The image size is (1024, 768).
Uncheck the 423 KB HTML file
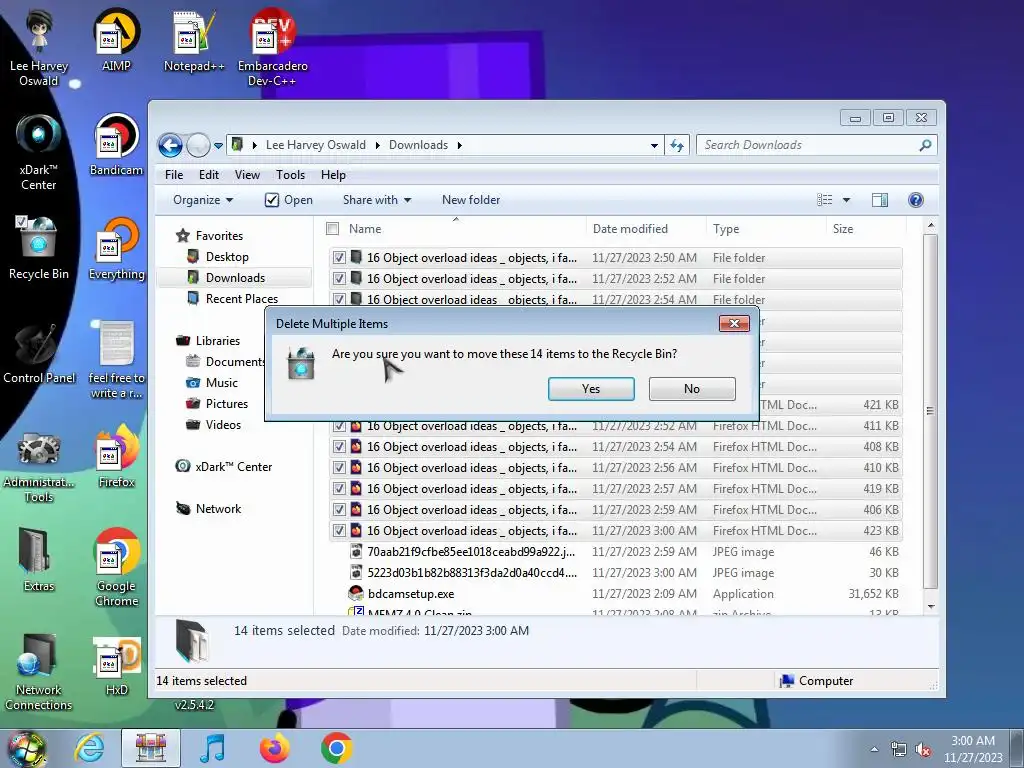[339, 530]
